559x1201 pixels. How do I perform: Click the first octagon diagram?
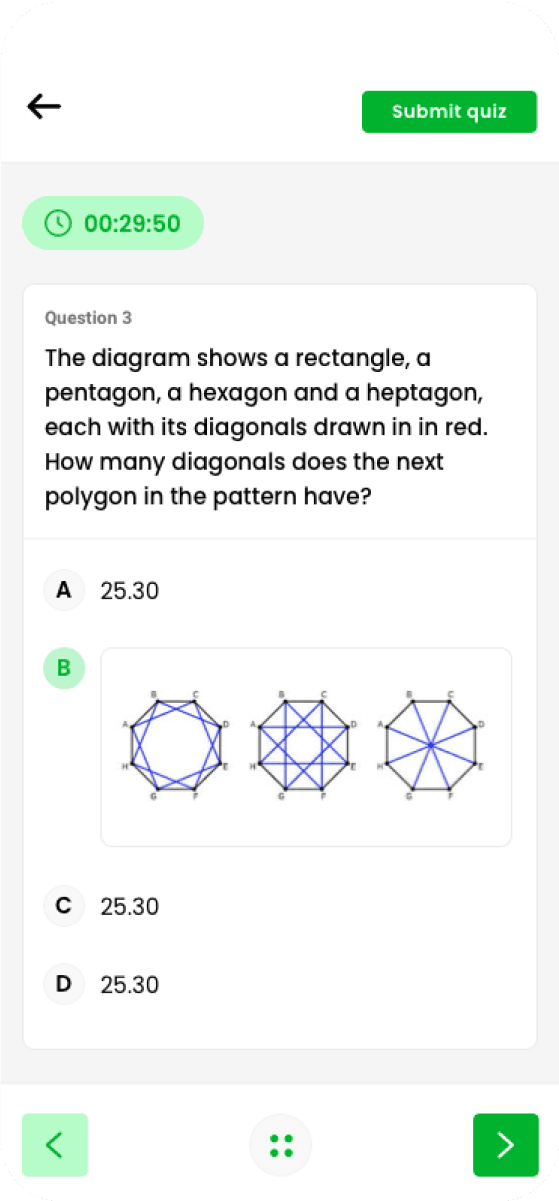(x=178, y=745)
